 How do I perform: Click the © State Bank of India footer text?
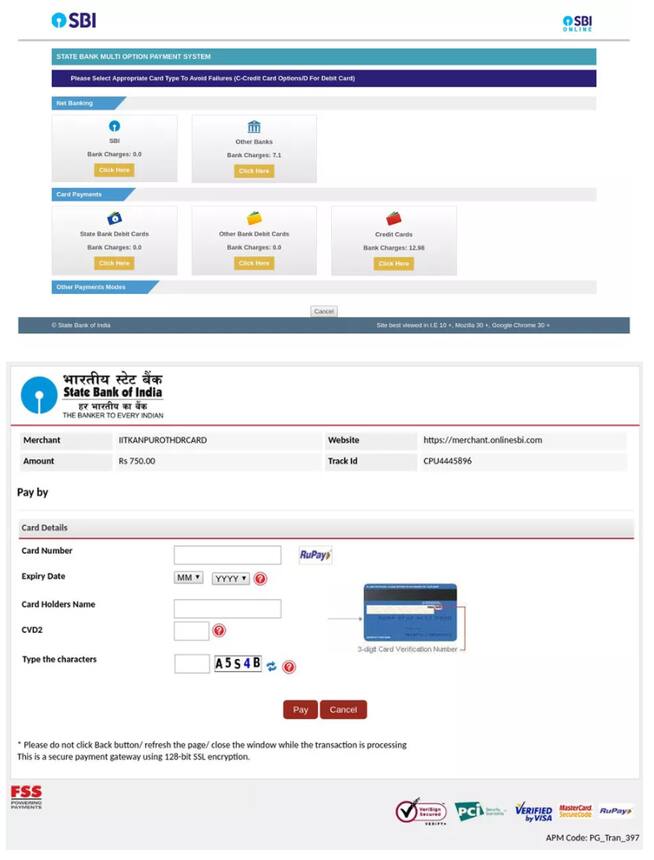pos(81,325)
